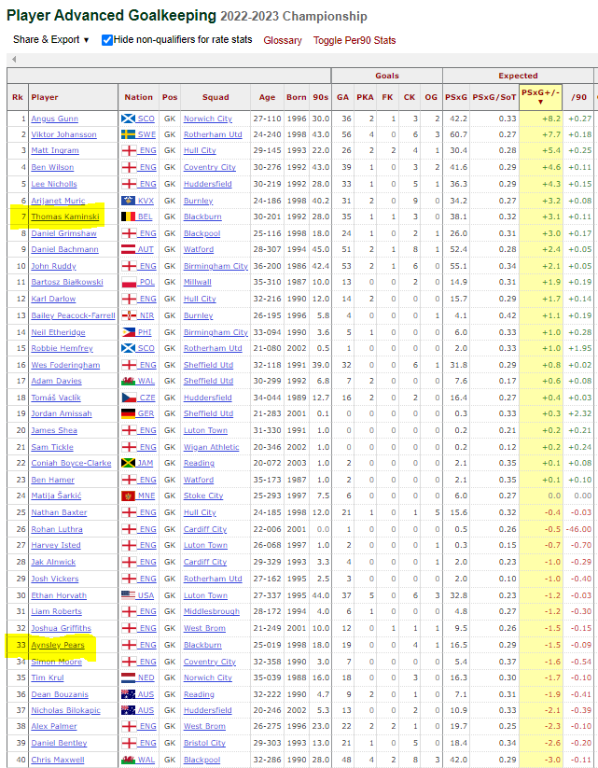The width and height of the screenshot is (598, 768).
Task: Open the Glossary link
Action: (283, 40)
